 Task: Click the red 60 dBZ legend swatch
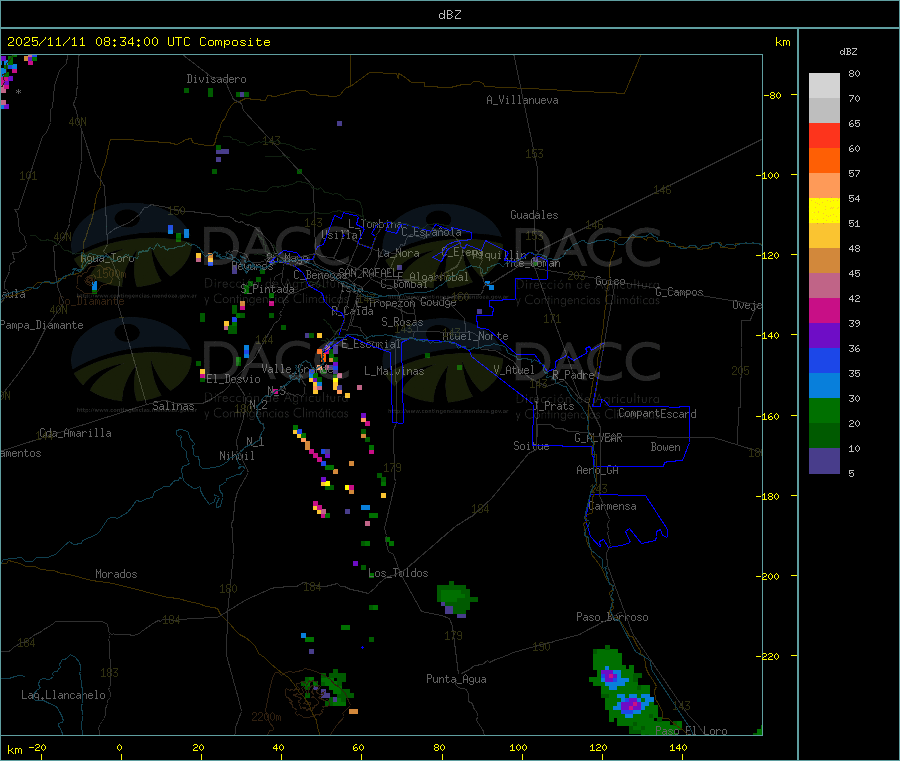pos(824,135)
